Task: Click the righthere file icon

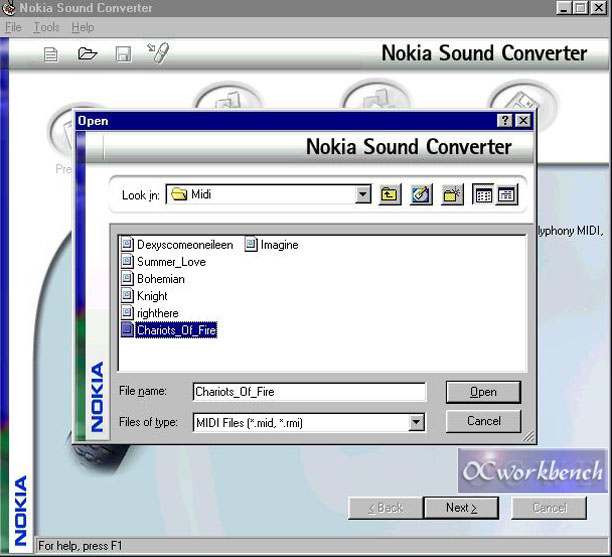Action: click(127, 312)
